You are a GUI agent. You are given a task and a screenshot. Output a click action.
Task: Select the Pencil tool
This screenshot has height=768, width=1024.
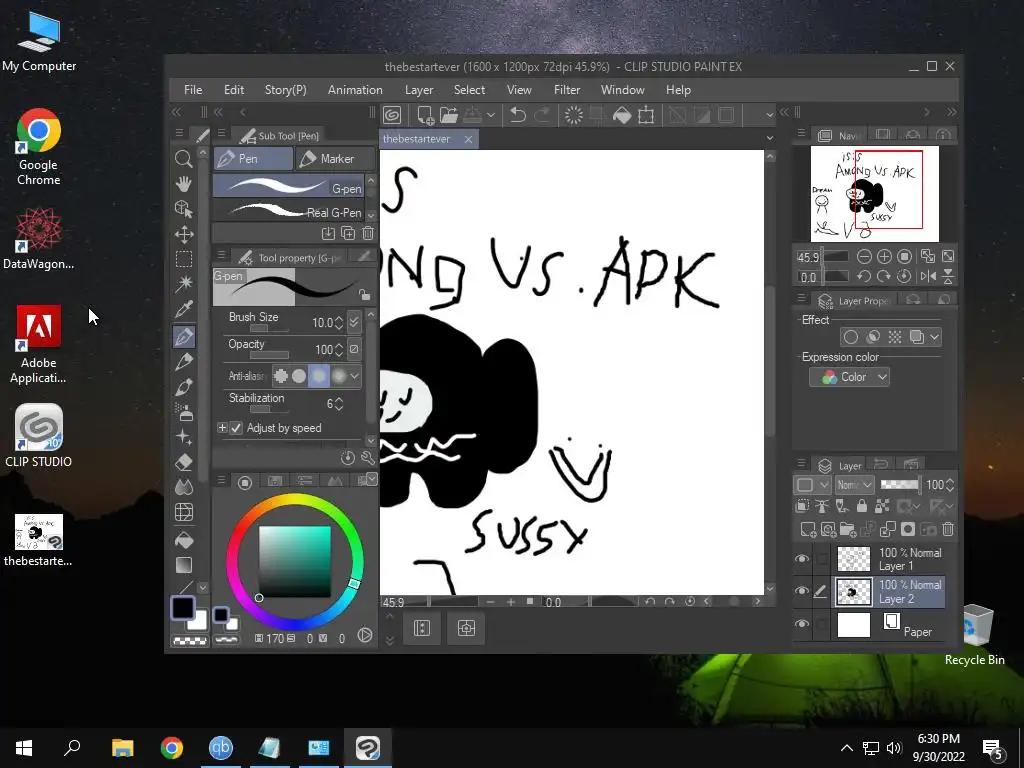pyautogui.click(x=184, y=361)
